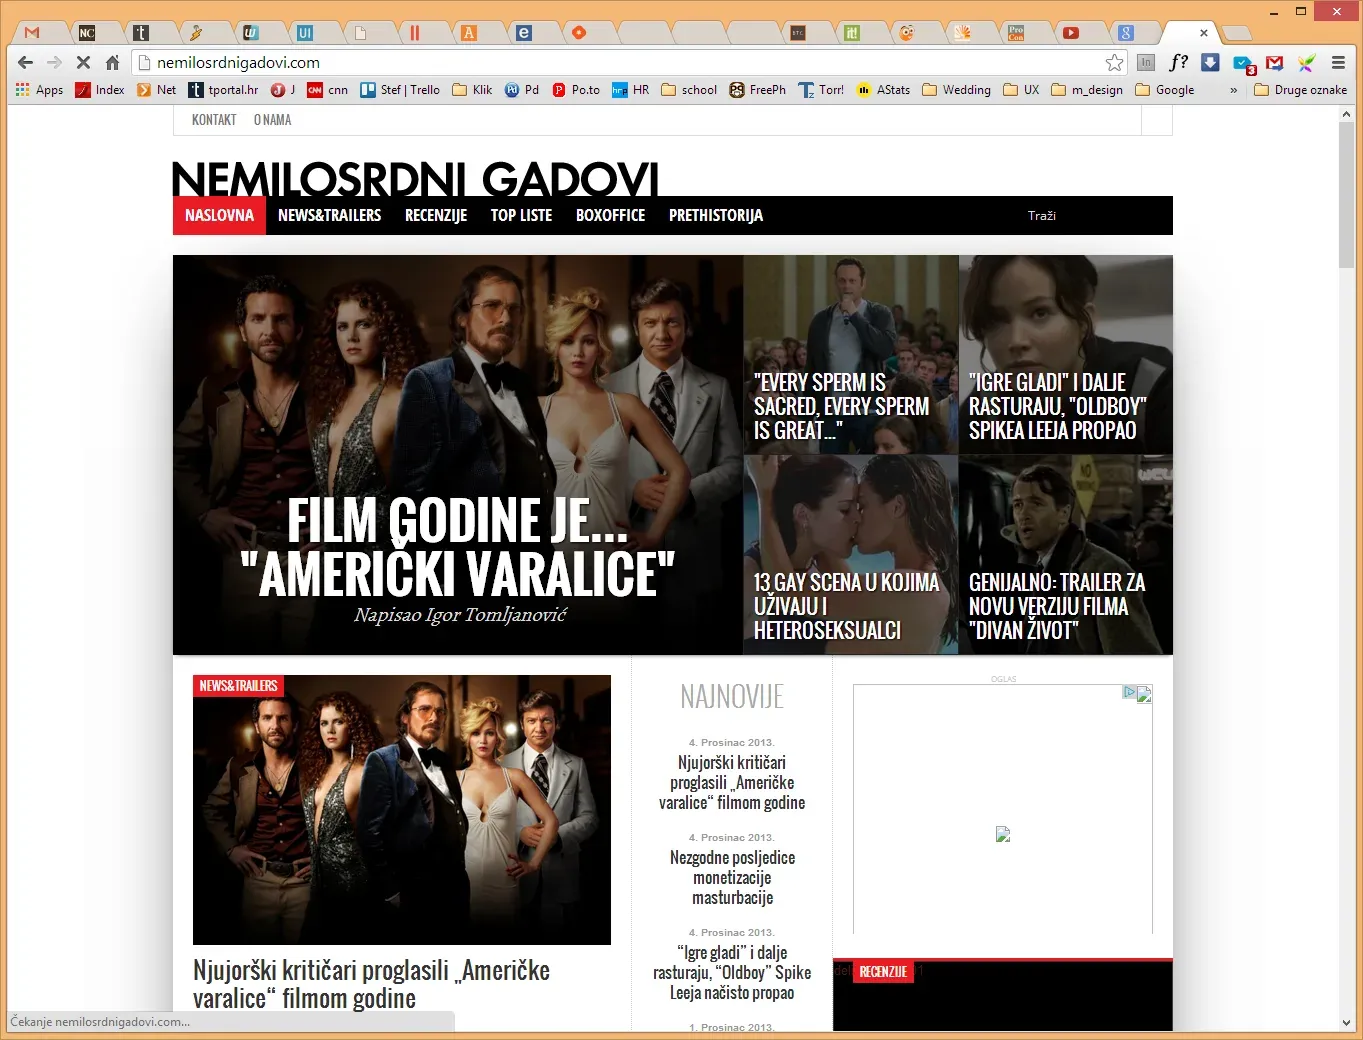Expand the Druge oznake bookmarks folder
Screen dimensions: 1363x1040
(x=1300, y=90)
